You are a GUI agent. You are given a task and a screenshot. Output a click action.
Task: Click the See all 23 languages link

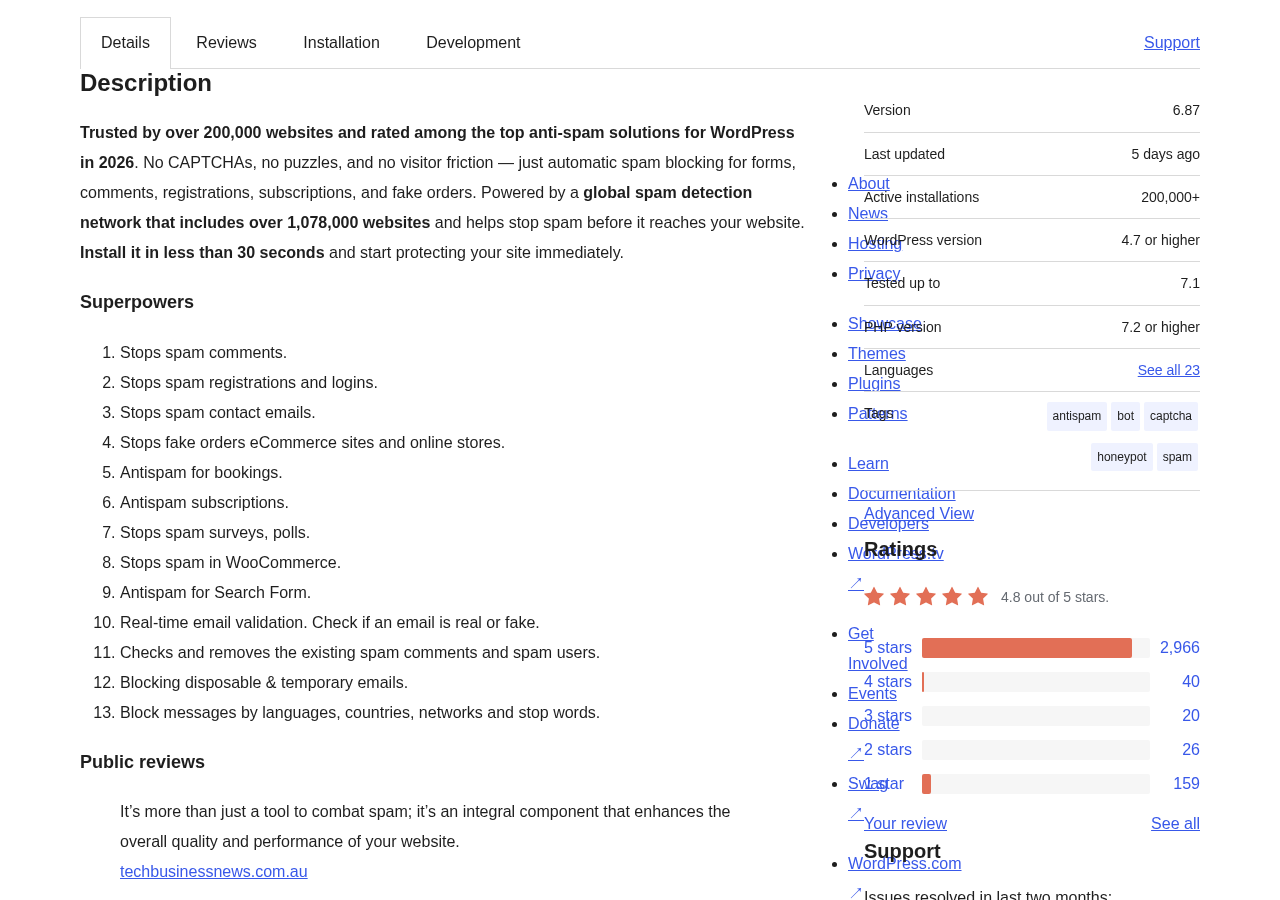point(1168,370)
